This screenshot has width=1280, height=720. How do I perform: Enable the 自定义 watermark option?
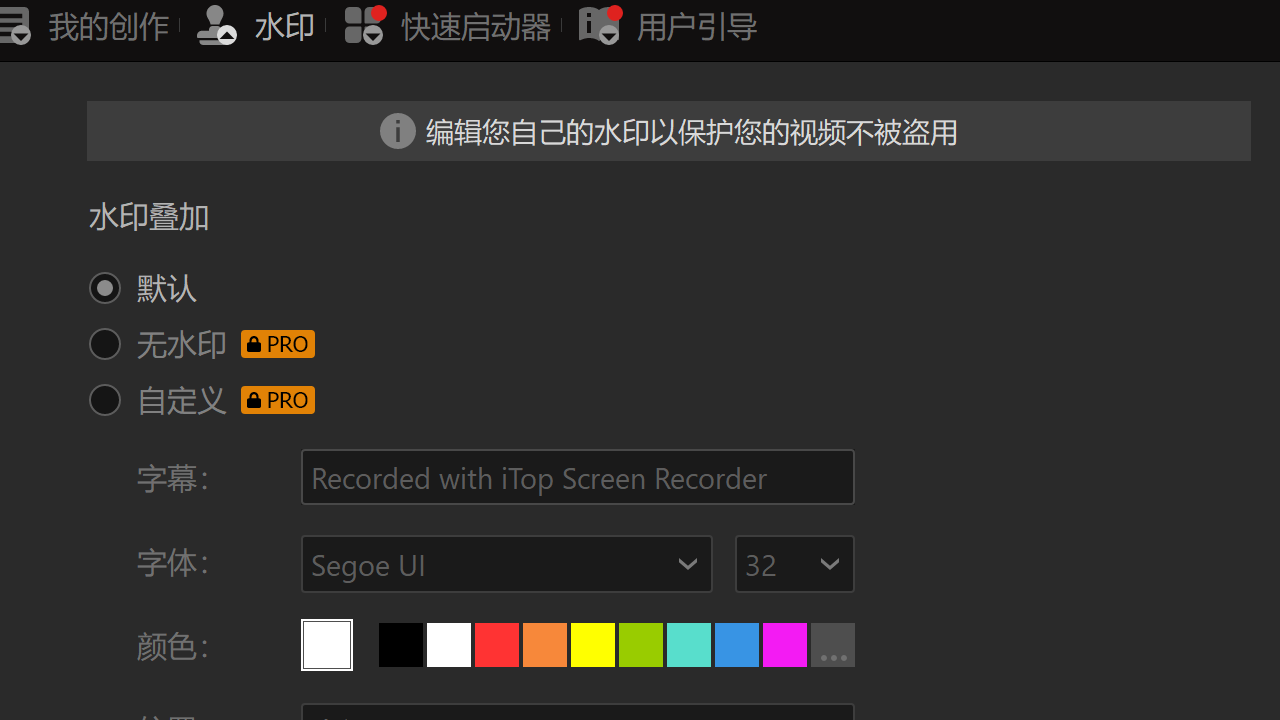click(105, 400)
